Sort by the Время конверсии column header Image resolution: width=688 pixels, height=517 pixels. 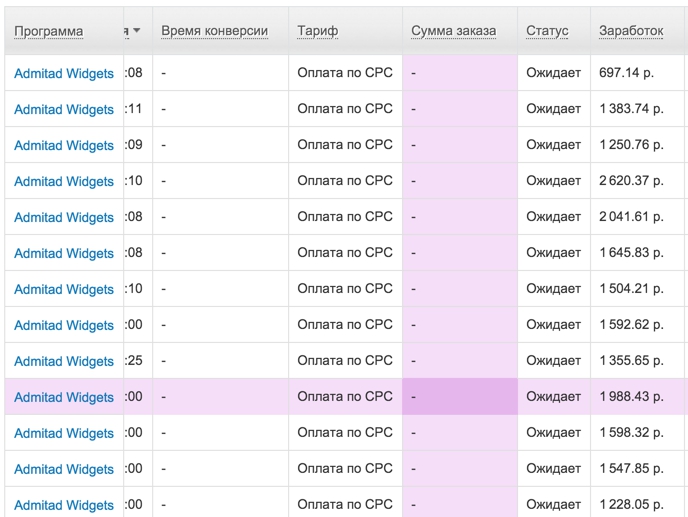click(x=214, y=31)
